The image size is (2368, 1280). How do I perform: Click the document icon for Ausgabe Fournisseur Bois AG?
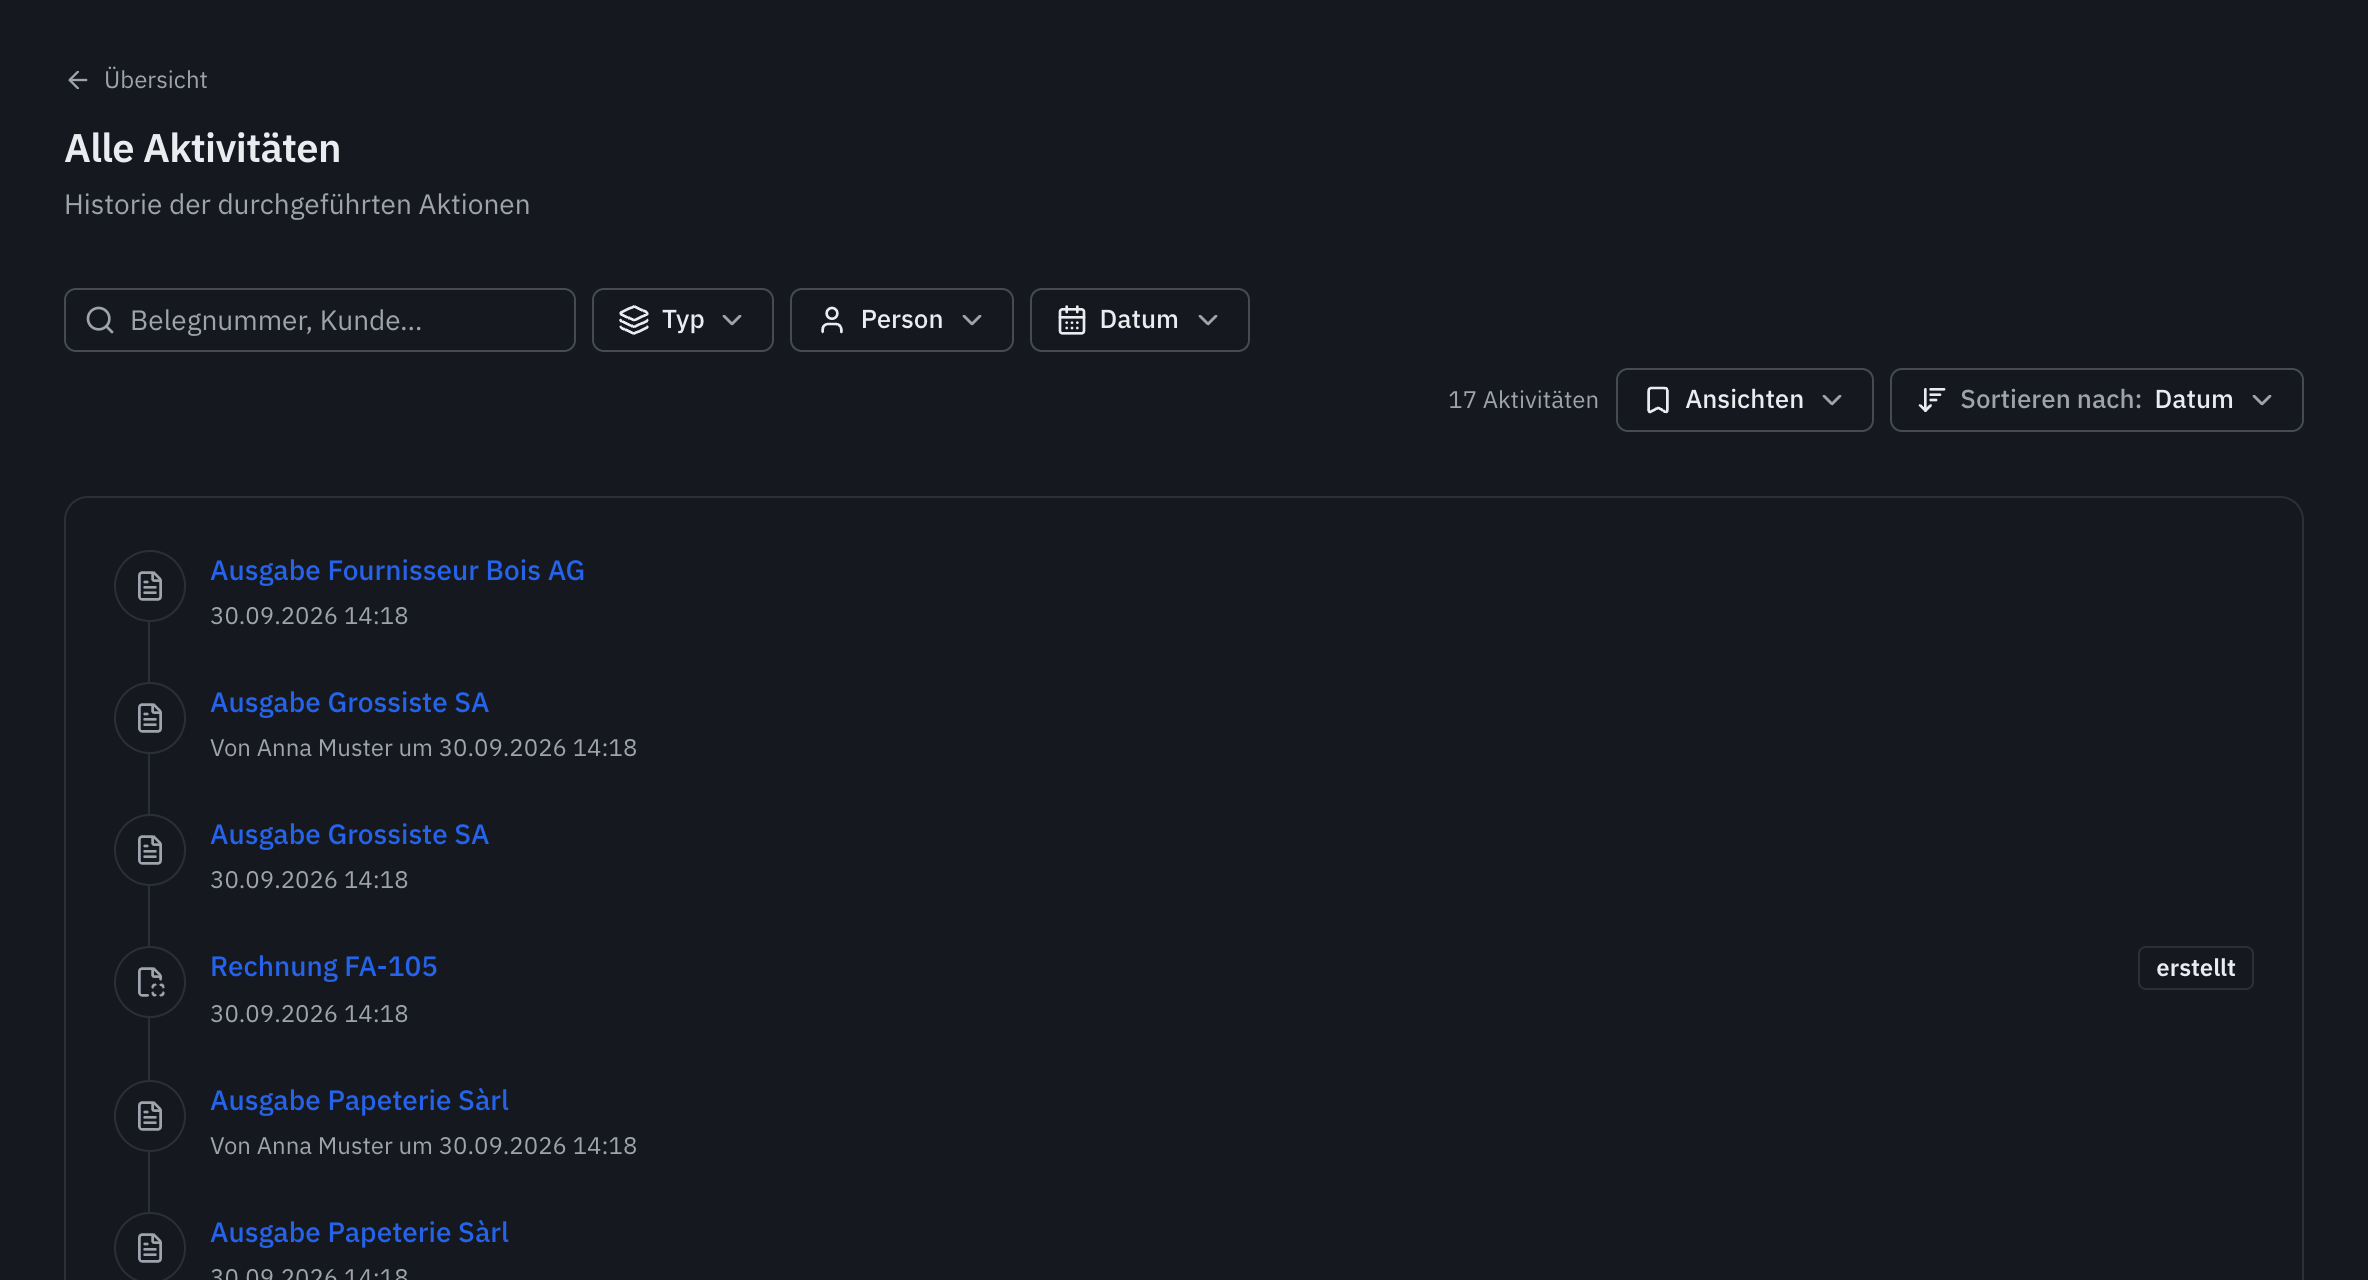coord(150,586)
